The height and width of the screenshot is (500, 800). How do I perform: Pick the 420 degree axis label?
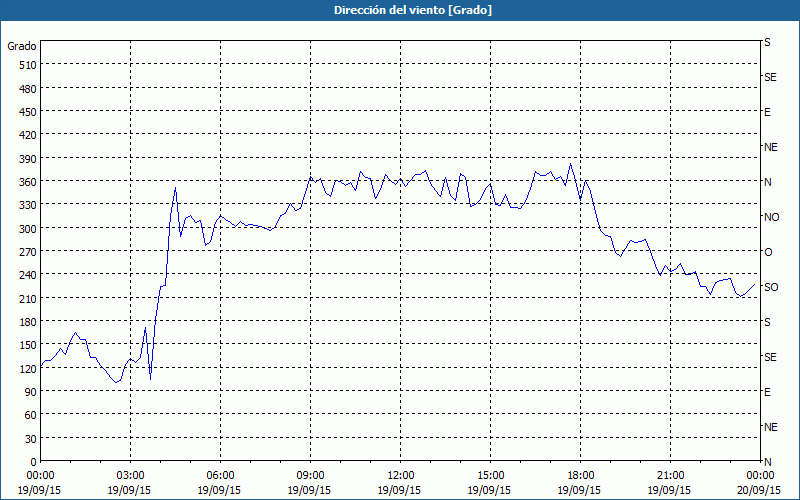pos(28,135)
